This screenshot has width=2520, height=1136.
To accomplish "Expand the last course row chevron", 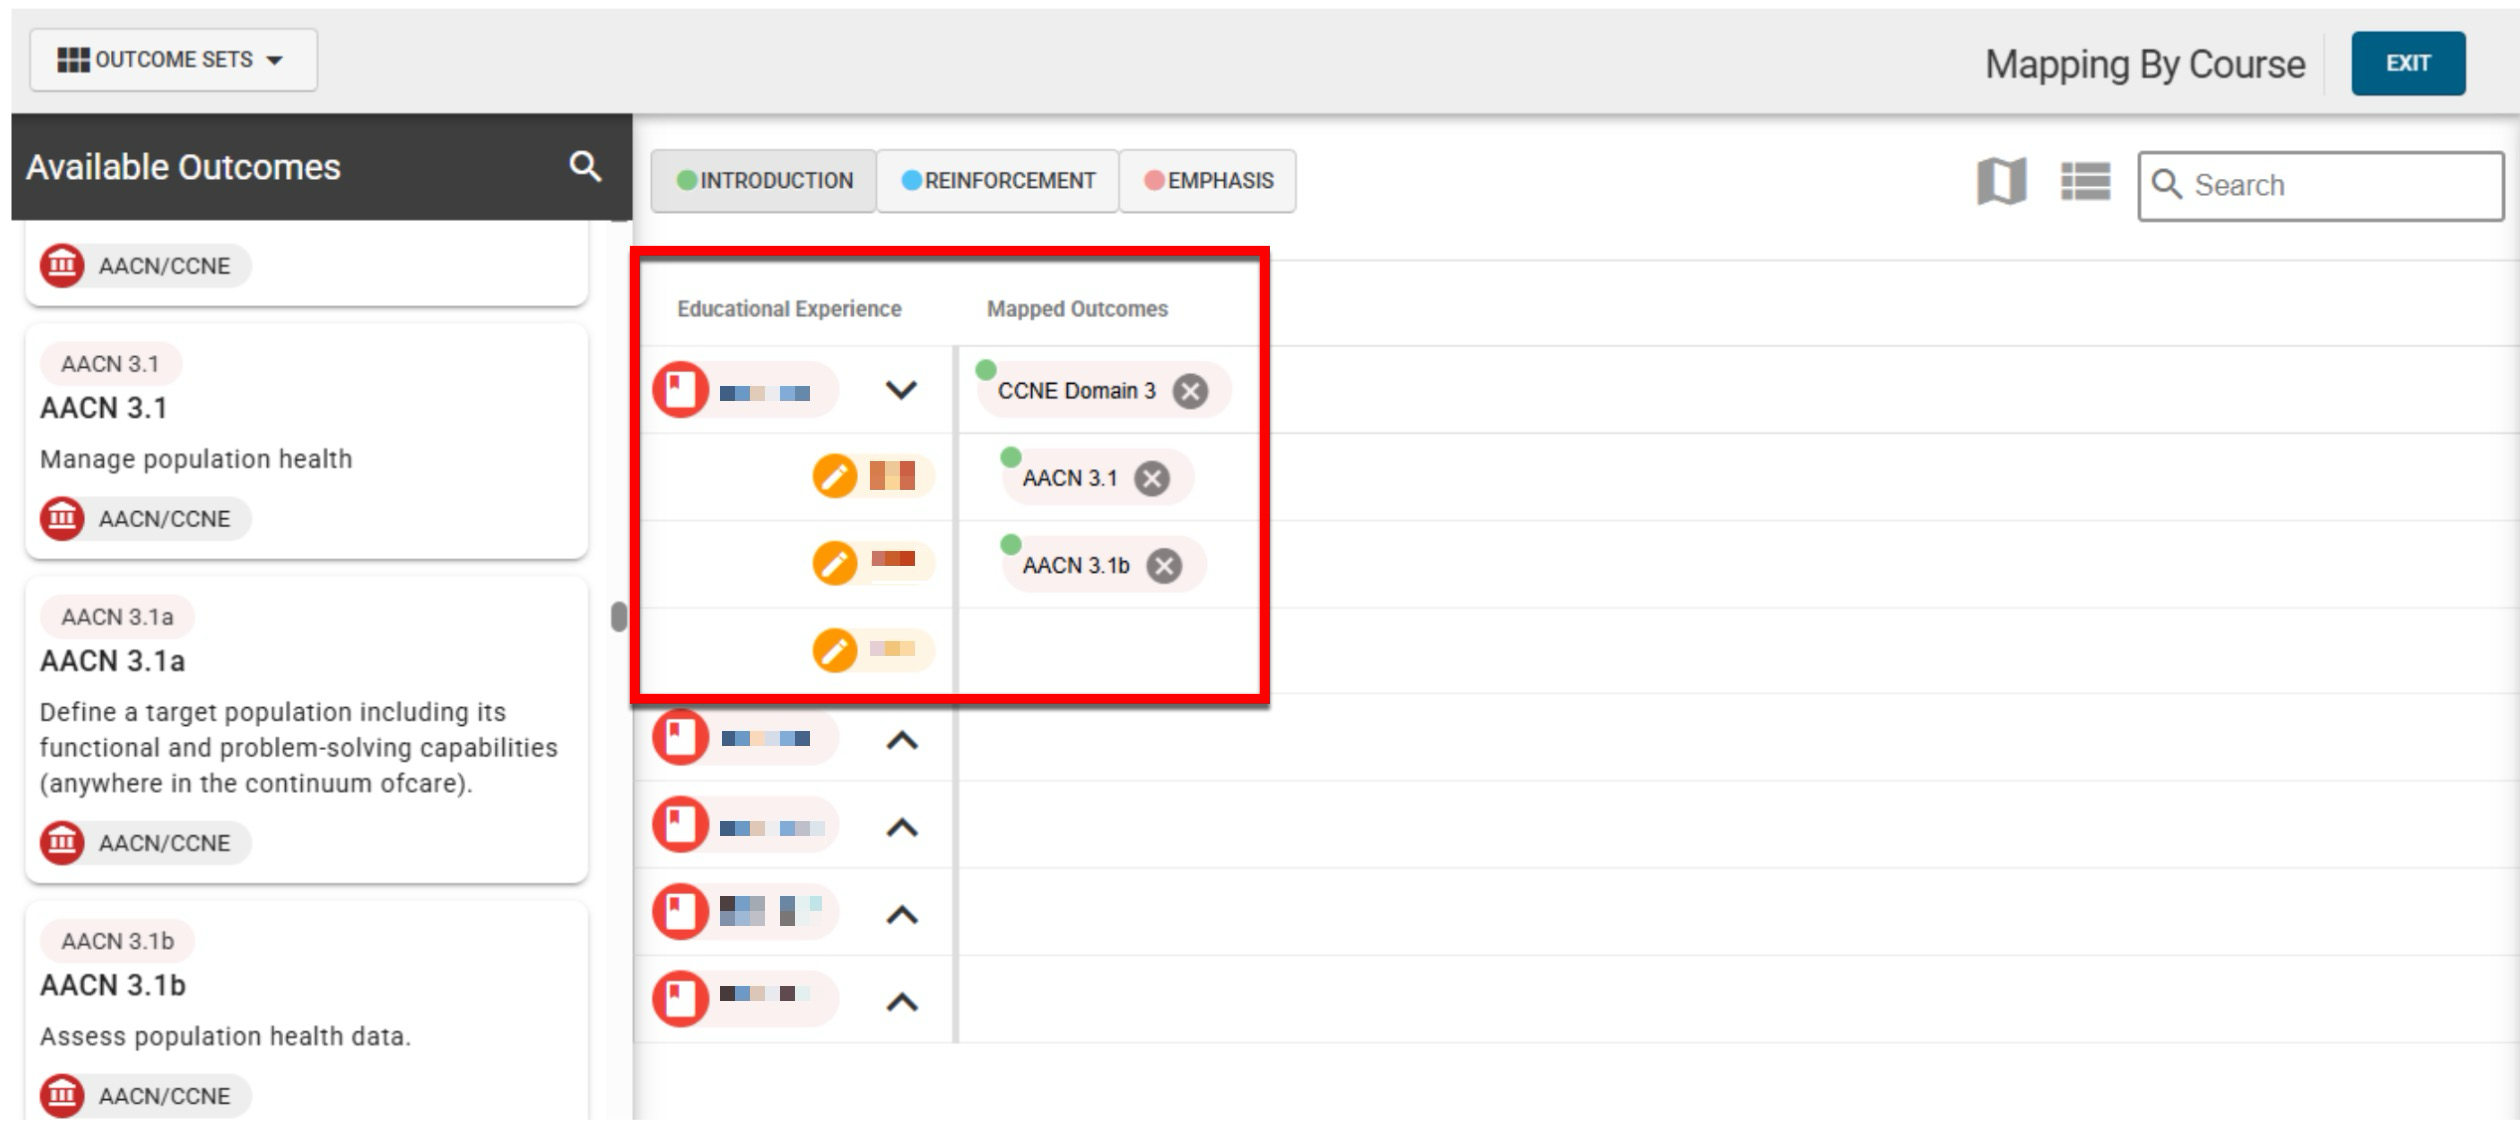I will click(x=901, y=1001).
